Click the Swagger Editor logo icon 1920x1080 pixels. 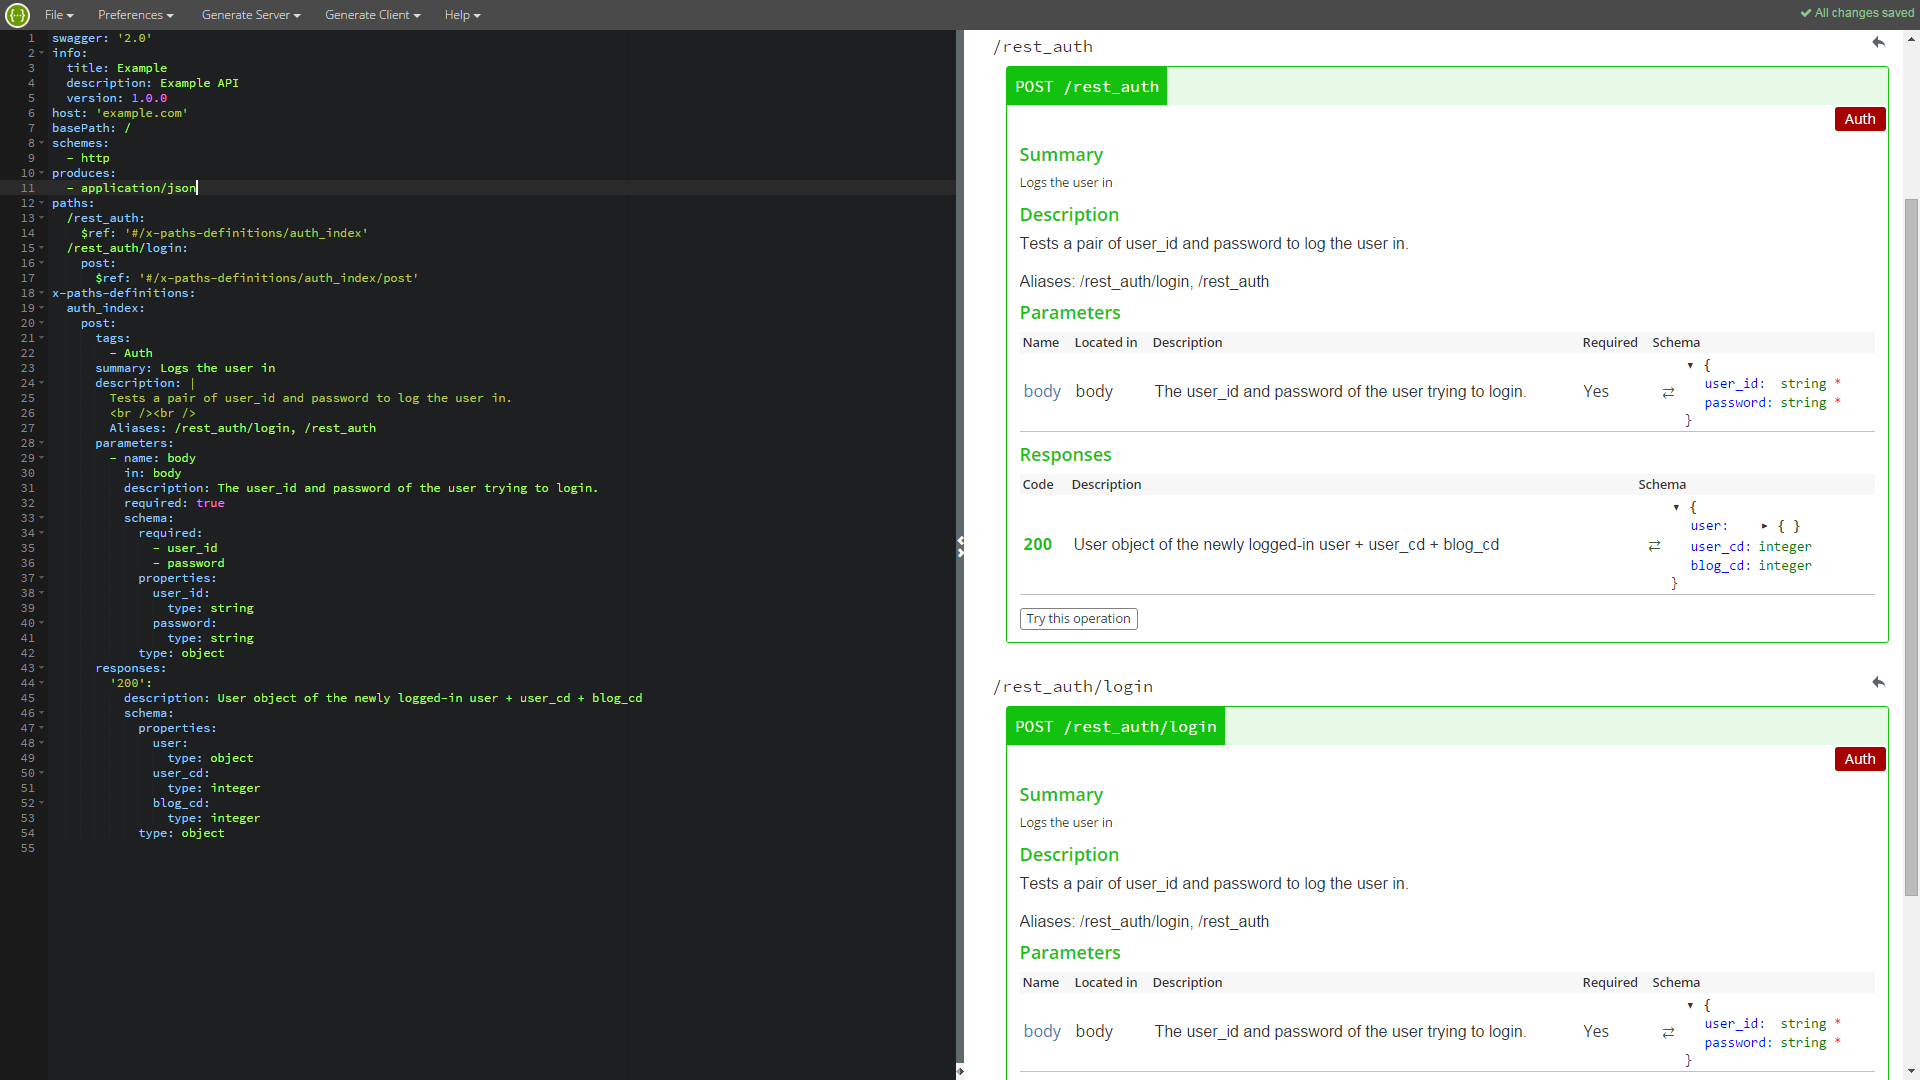click(x=17, y=15)
